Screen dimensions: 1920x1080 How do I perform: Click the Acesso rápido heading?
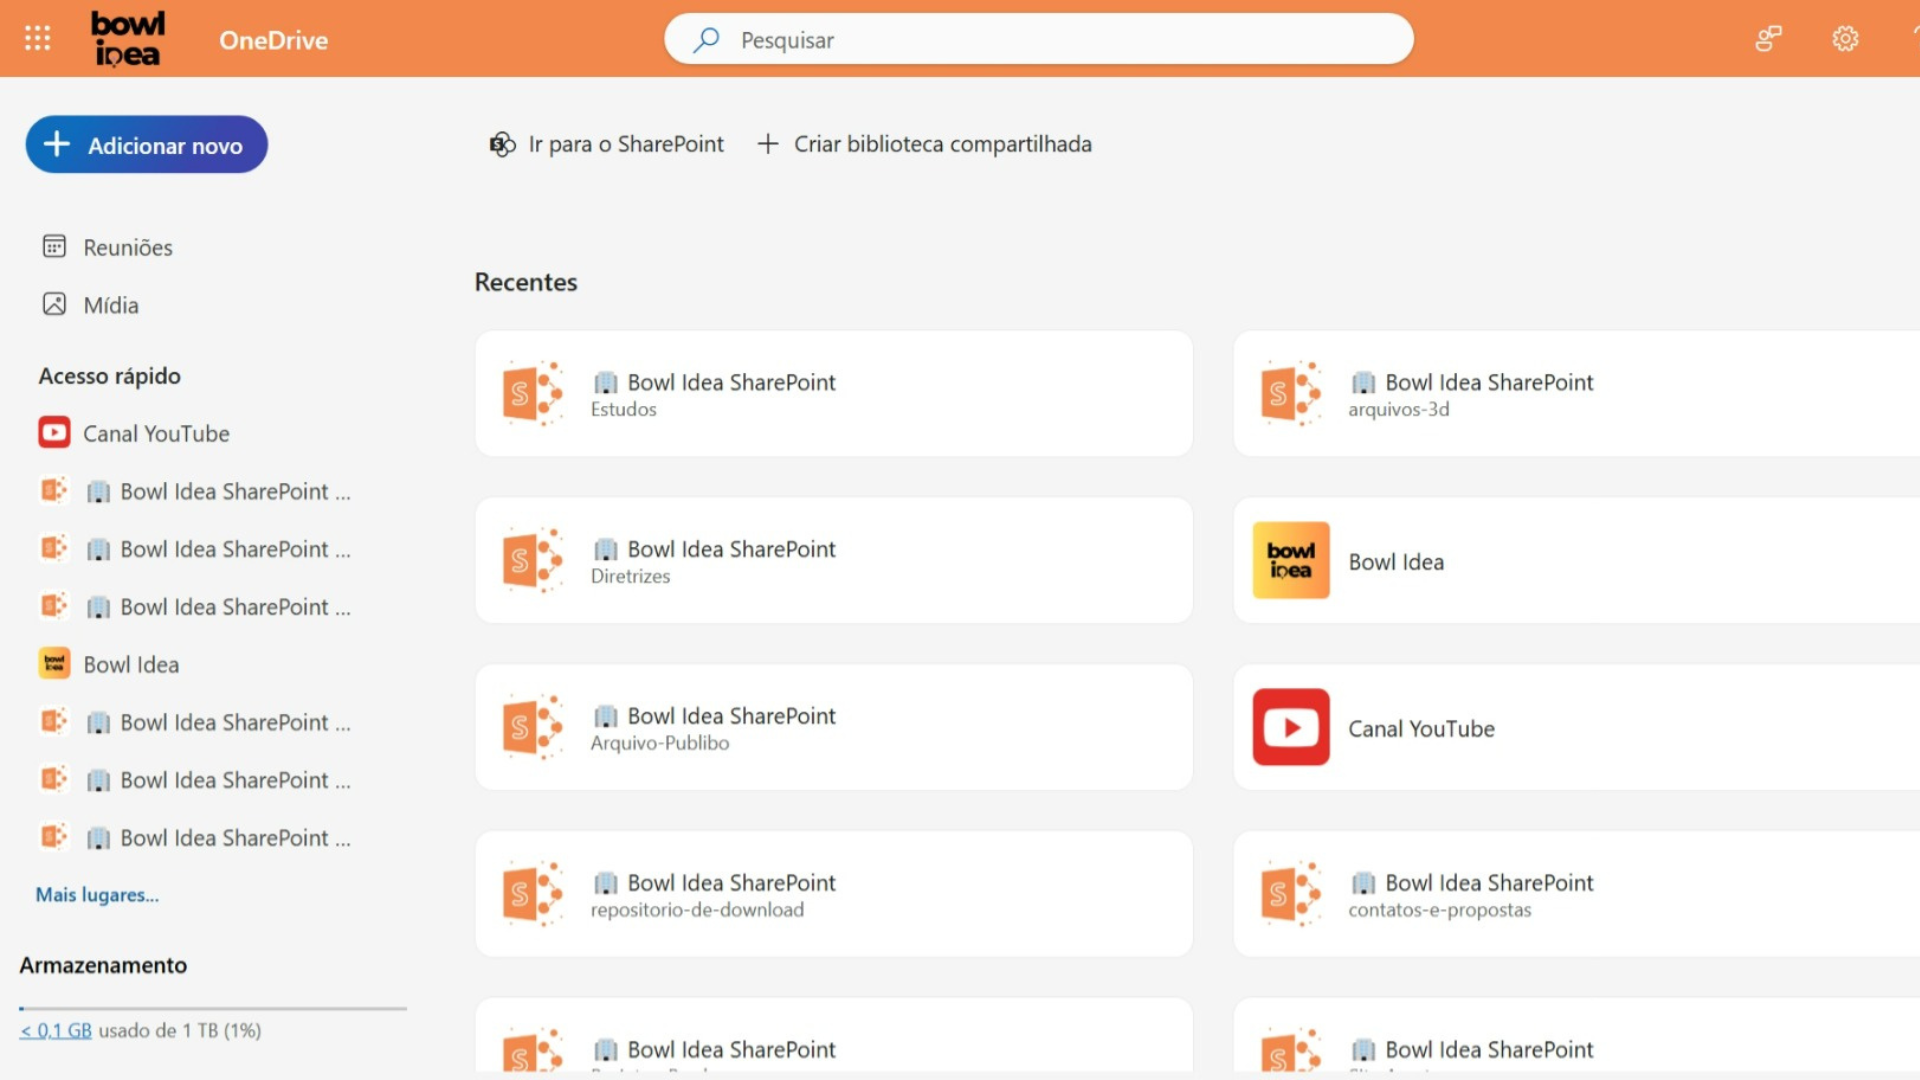click(x=110, y=376)
